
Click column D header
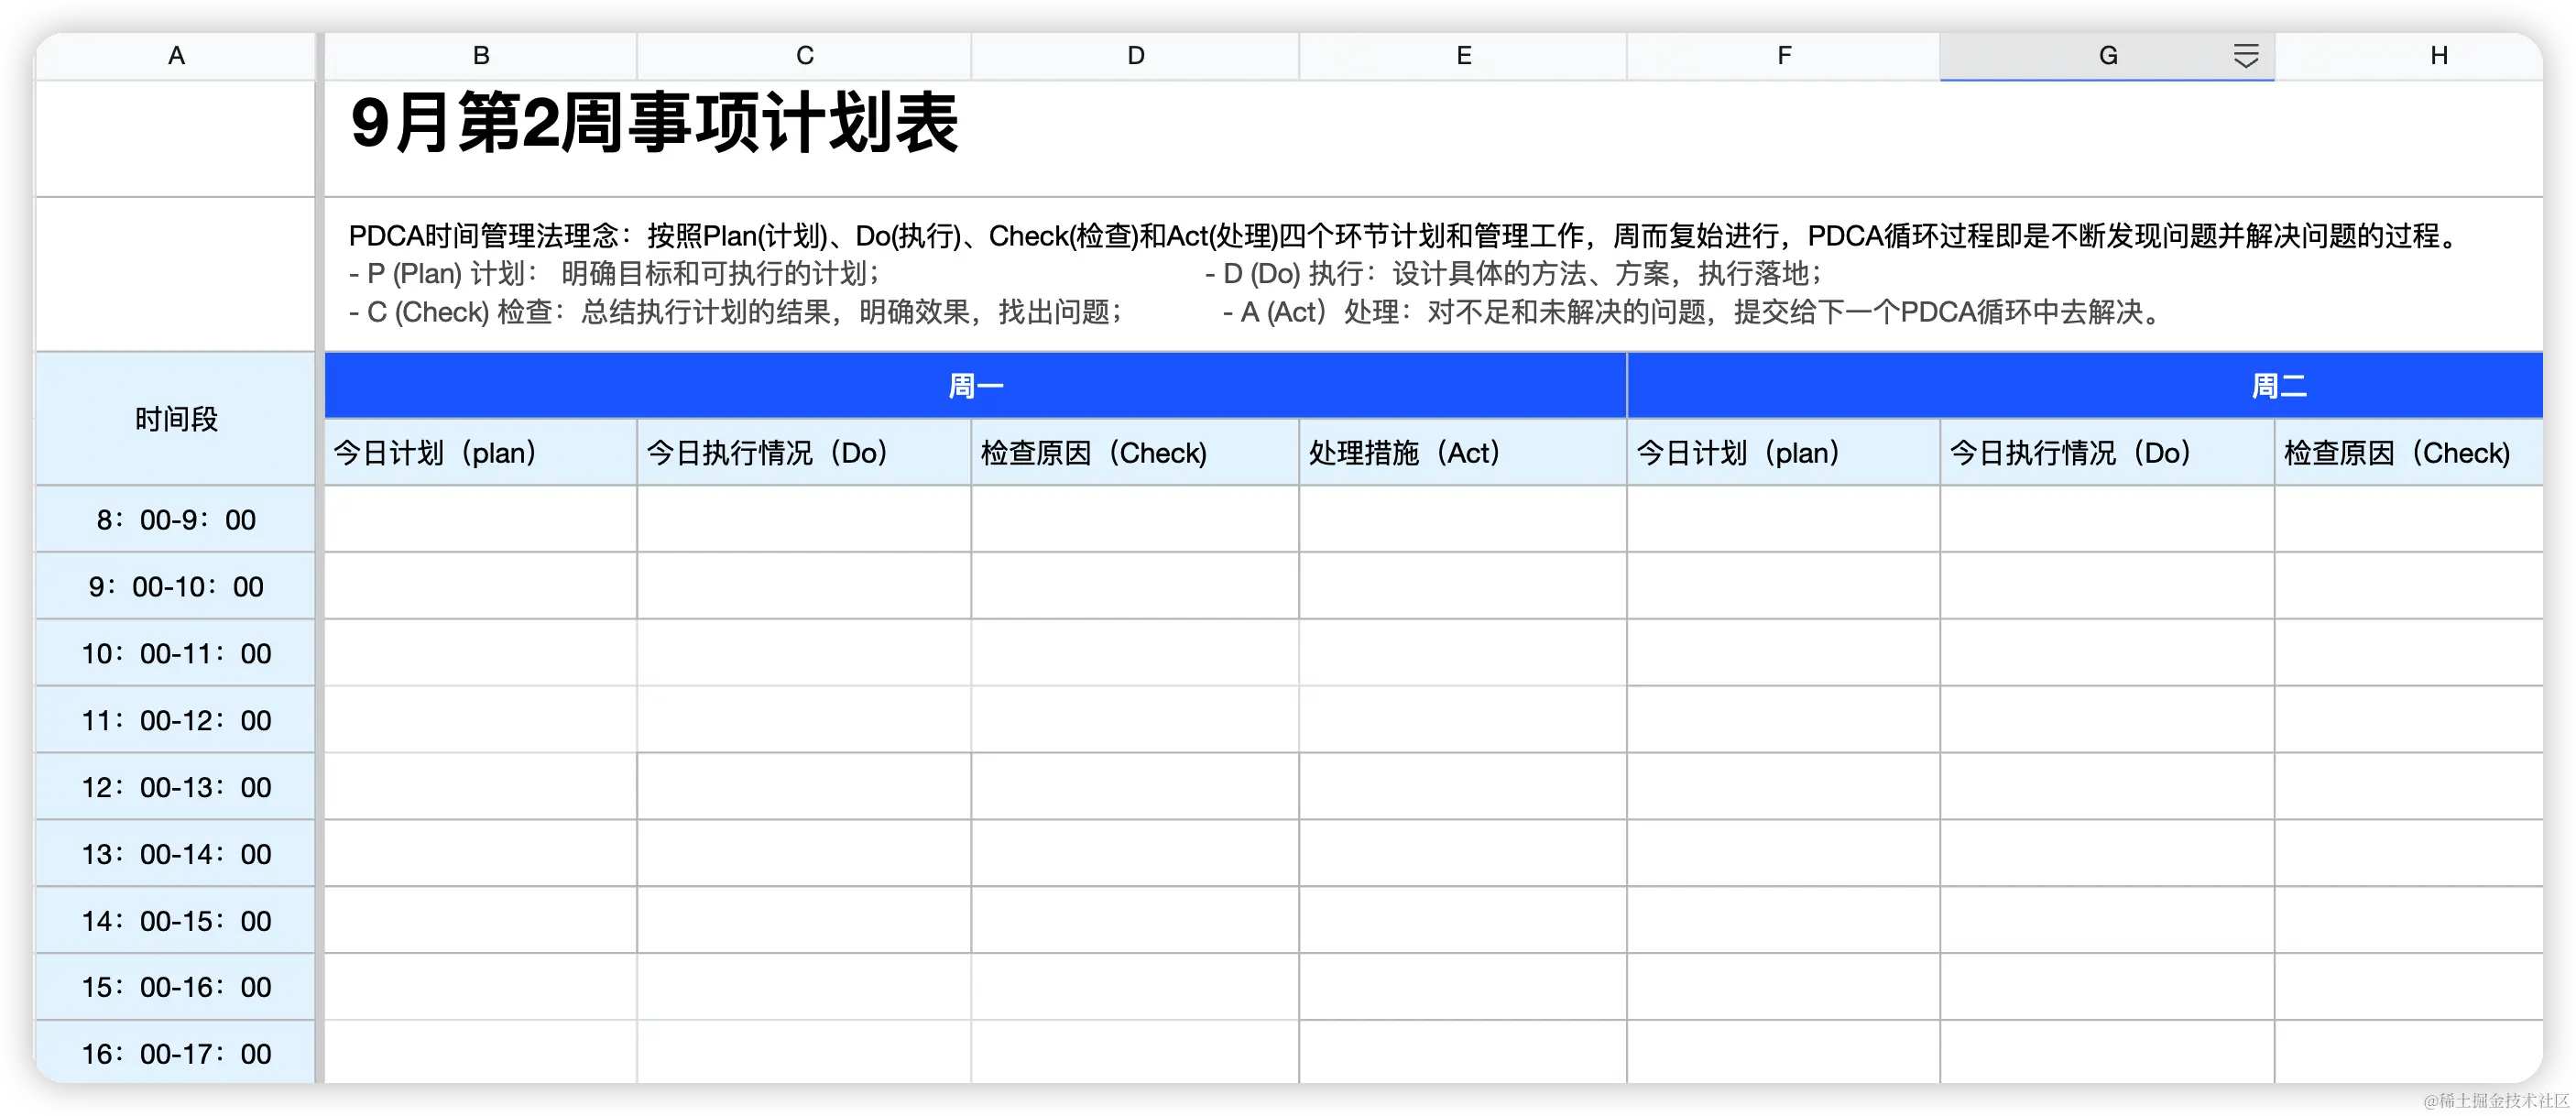point(1135,56)
